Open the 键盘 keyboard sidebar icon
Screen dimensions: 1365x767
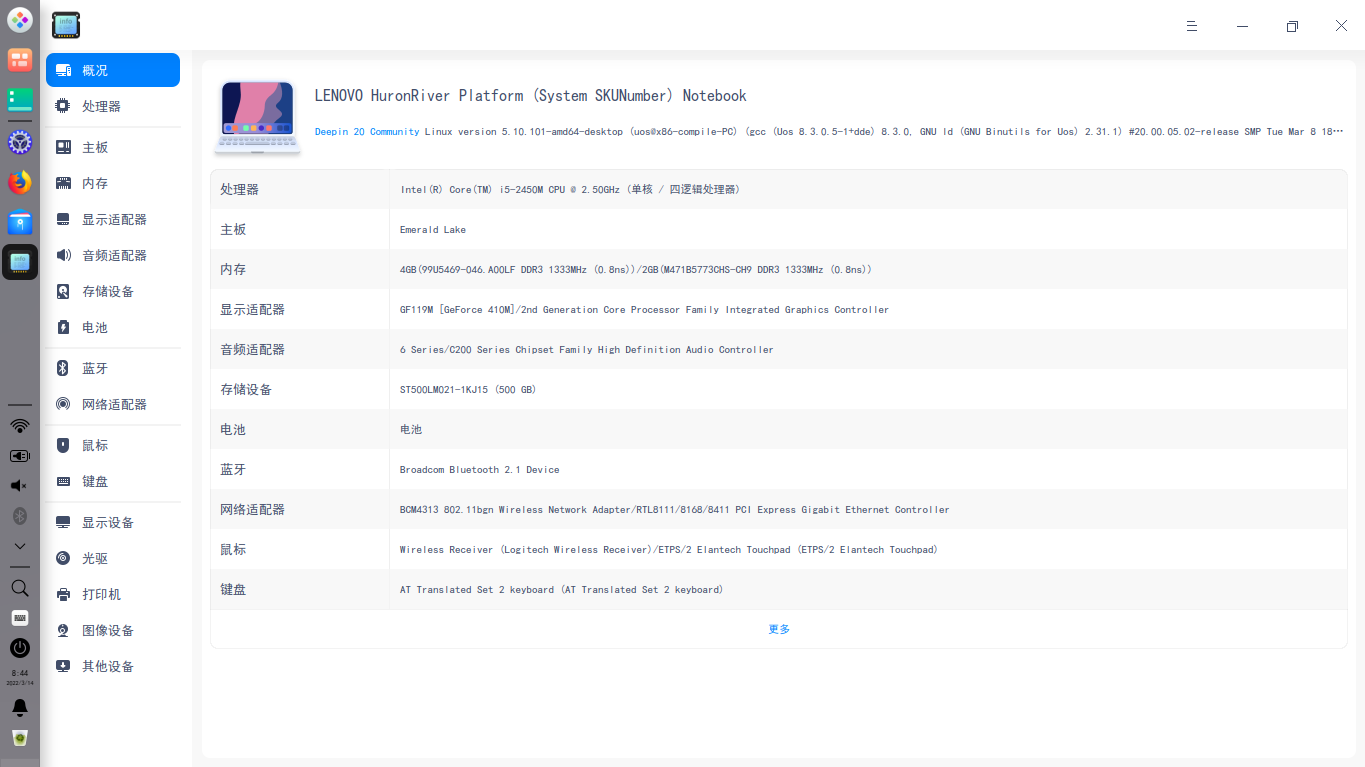pos(63,481)
